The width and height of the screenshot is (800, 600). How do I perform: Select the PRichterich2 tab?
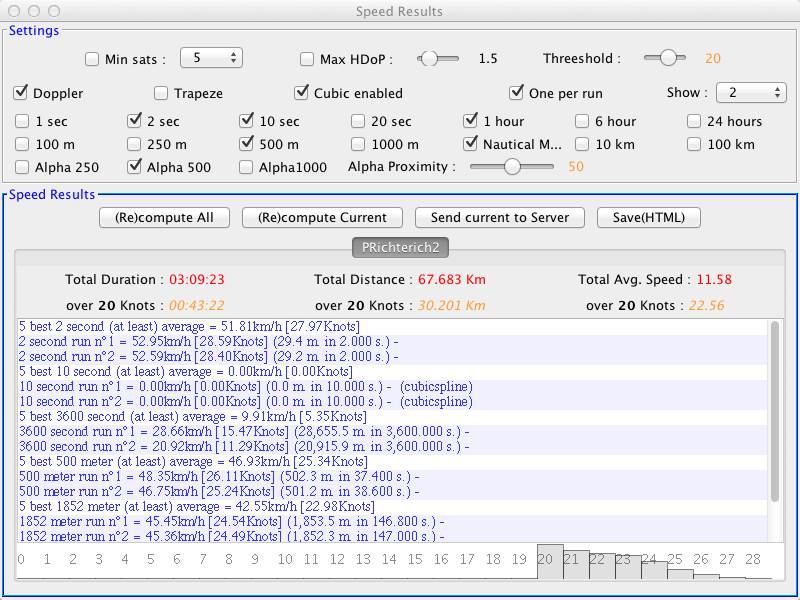399,247
